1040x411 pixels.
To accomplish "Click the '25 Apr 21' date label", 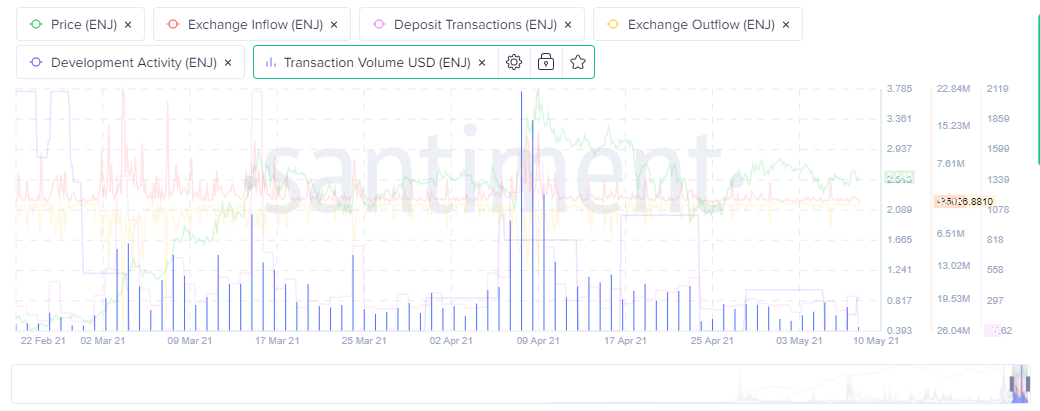I will click(x=712, y=341).
